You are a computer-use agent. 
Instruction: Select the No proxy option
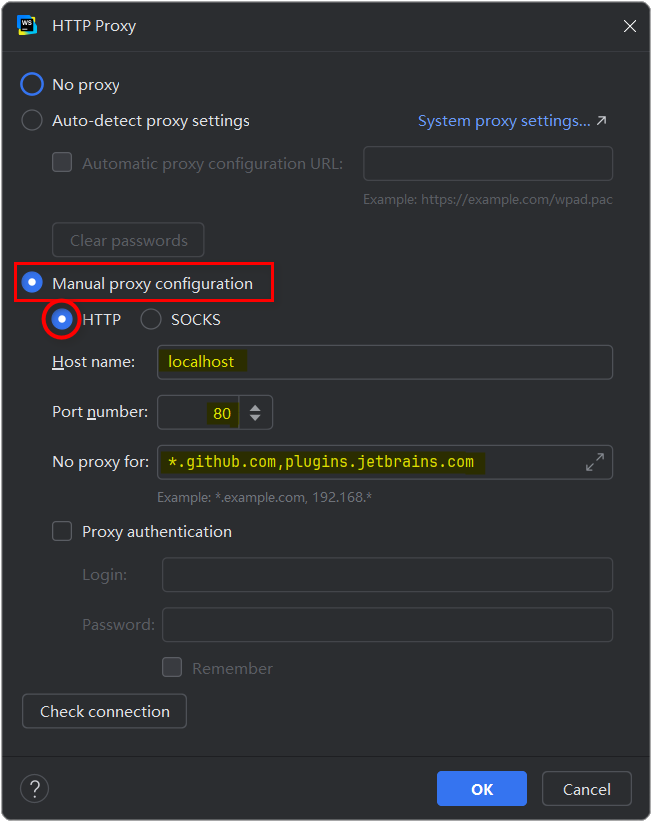(x=32, y=85)
